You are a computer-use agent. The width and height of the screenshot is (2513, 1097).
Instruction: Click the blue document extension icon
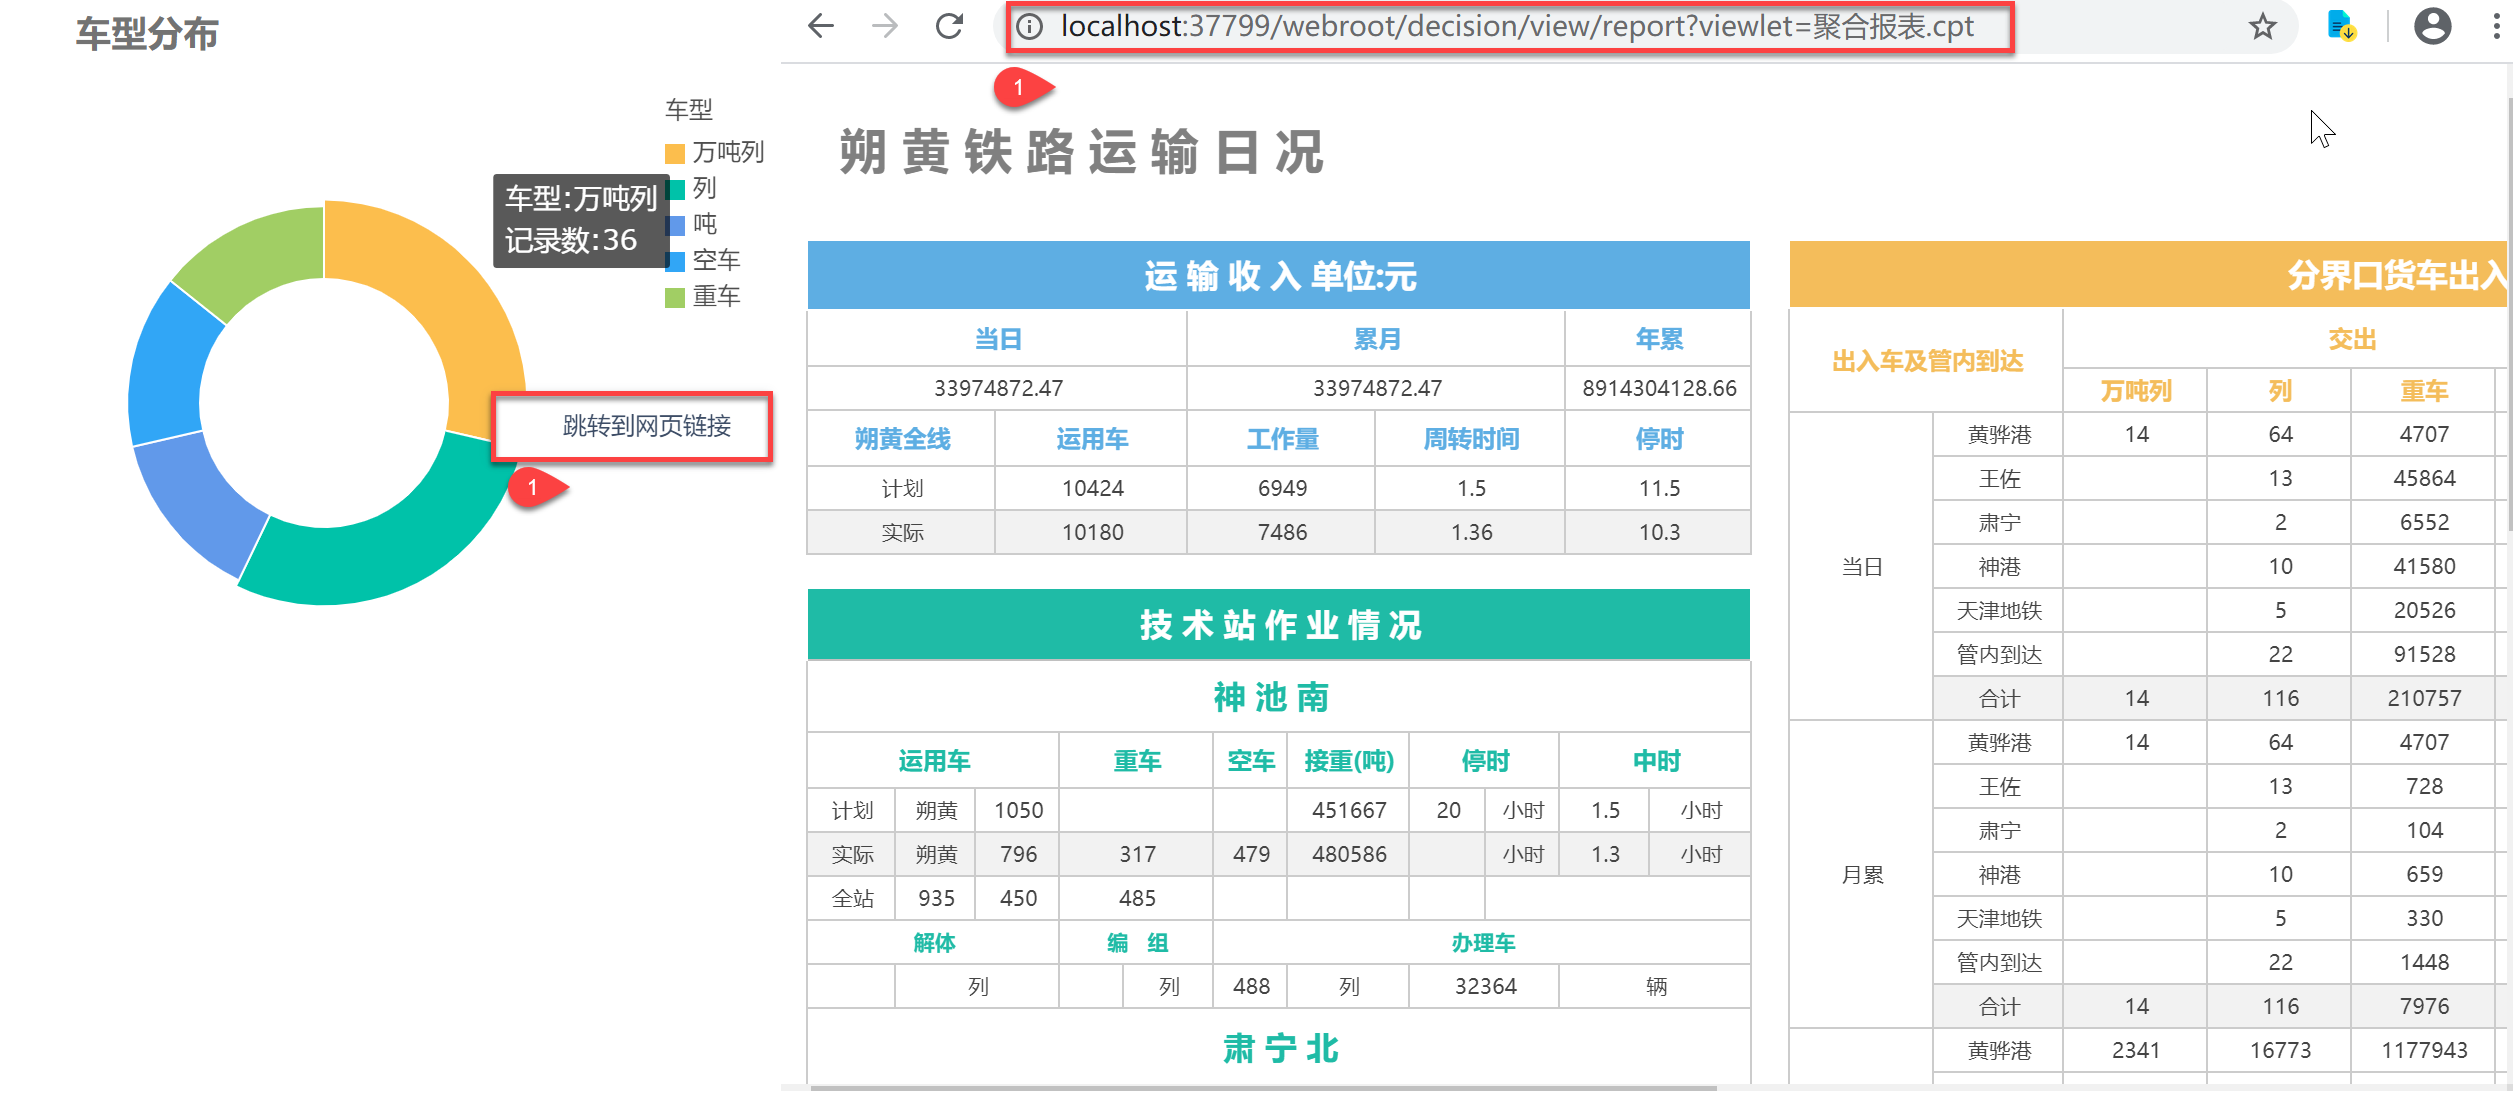(x=2340, y=26)
